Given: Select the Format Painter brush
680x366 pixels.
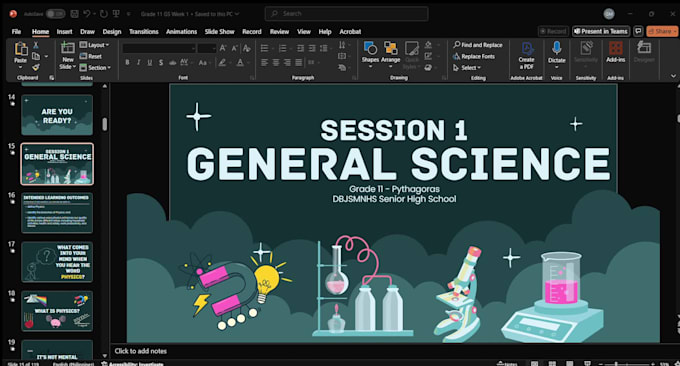Looking at the screenshot, I should click(36, 67).
